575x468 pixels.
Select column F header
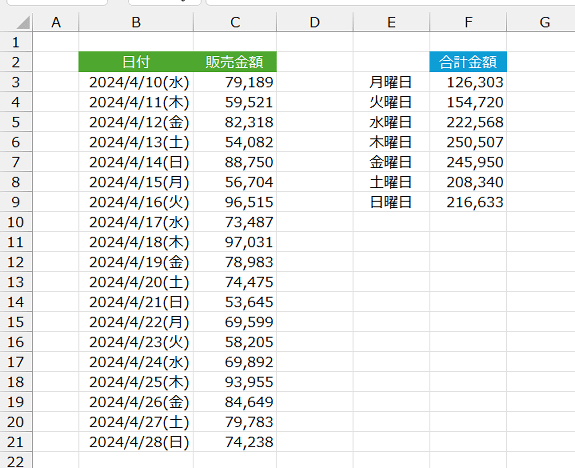[x=468, y=22]
